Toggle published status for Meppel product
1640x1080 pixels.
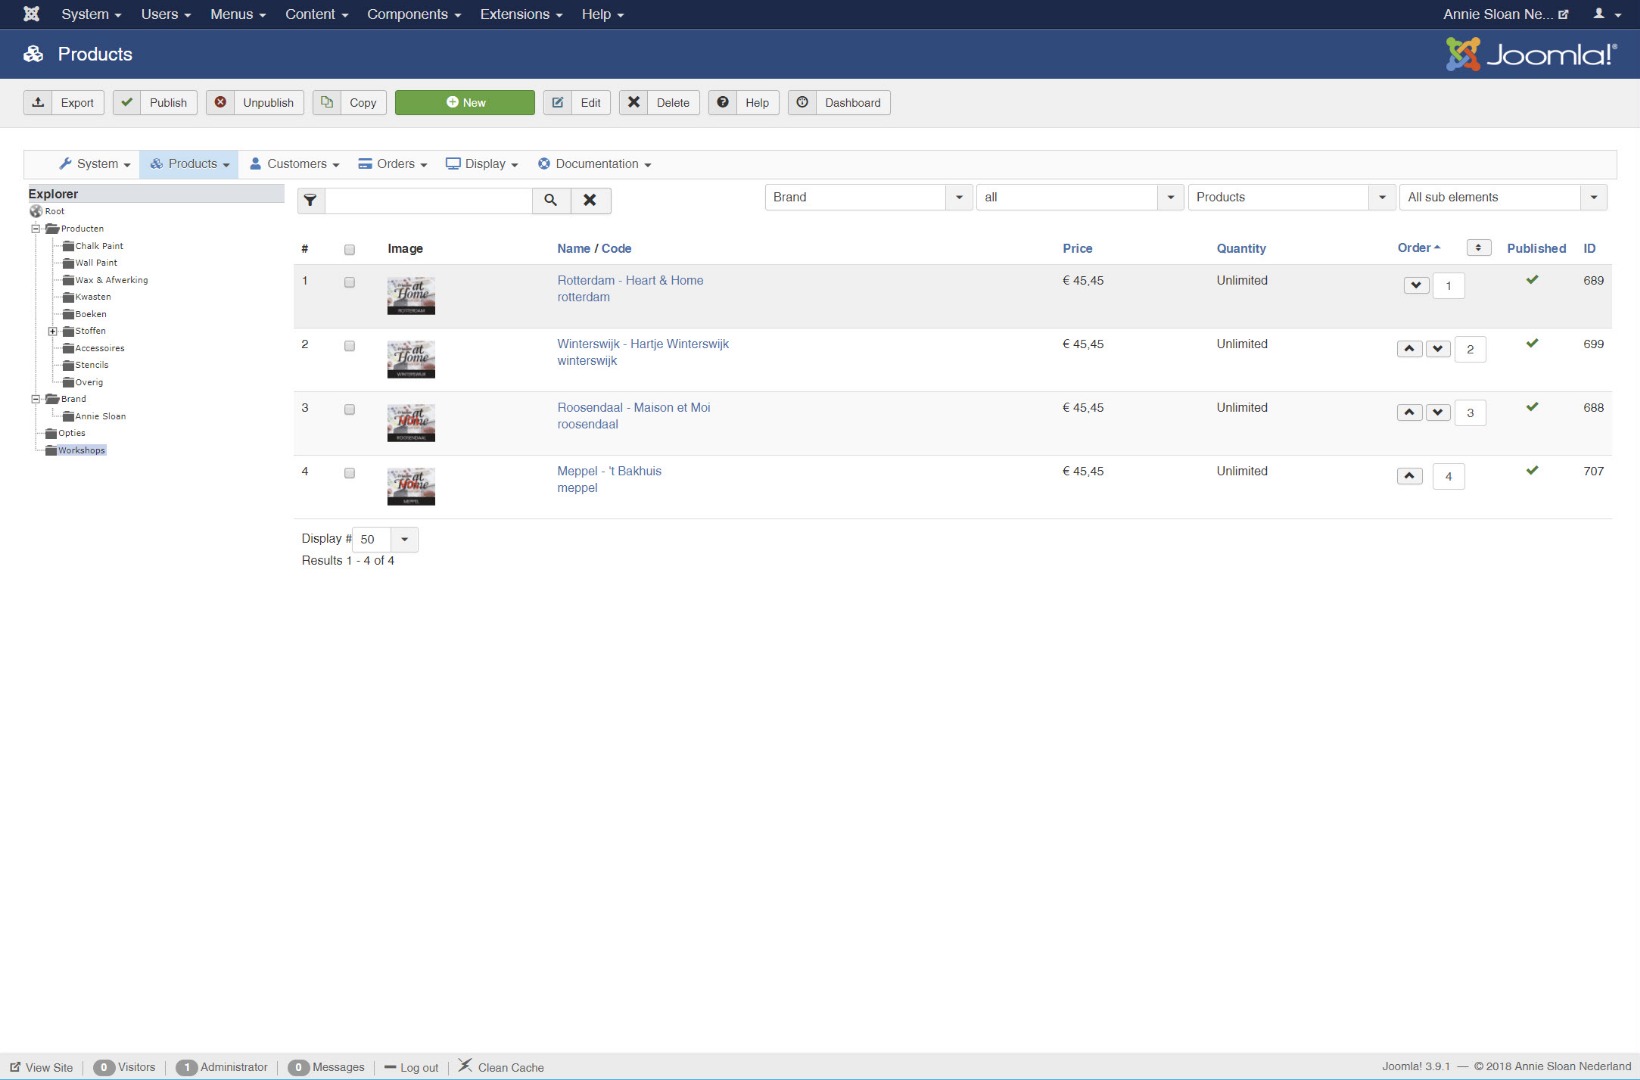(1532, 470)
